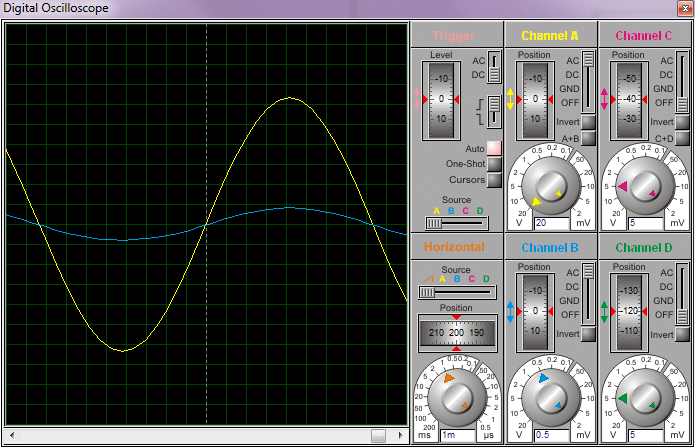695x448 pixels.
Task: Click Channel C GND coupling label
Action: 663,89
